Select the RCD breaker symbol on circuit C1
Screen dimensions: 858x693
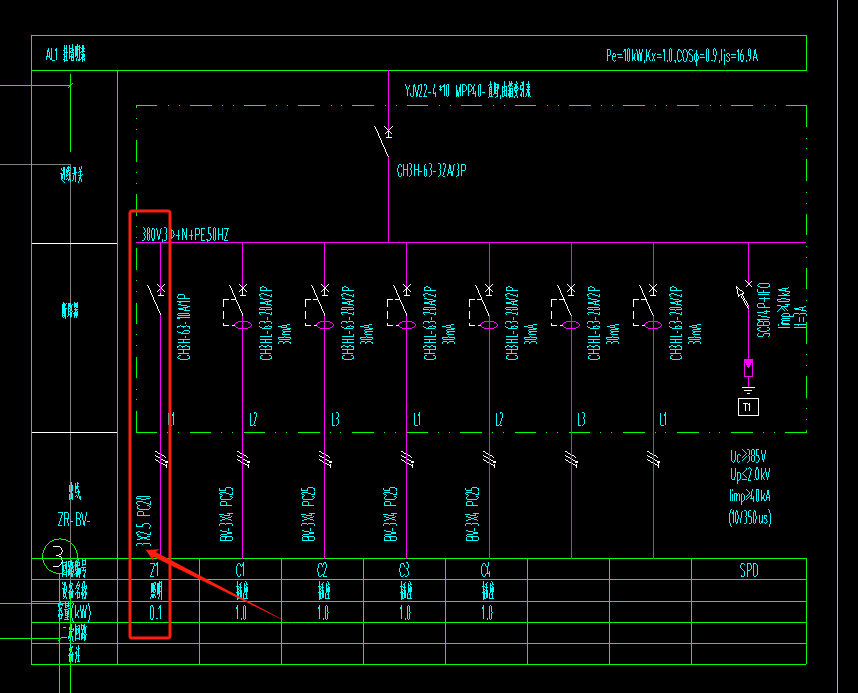237,308
